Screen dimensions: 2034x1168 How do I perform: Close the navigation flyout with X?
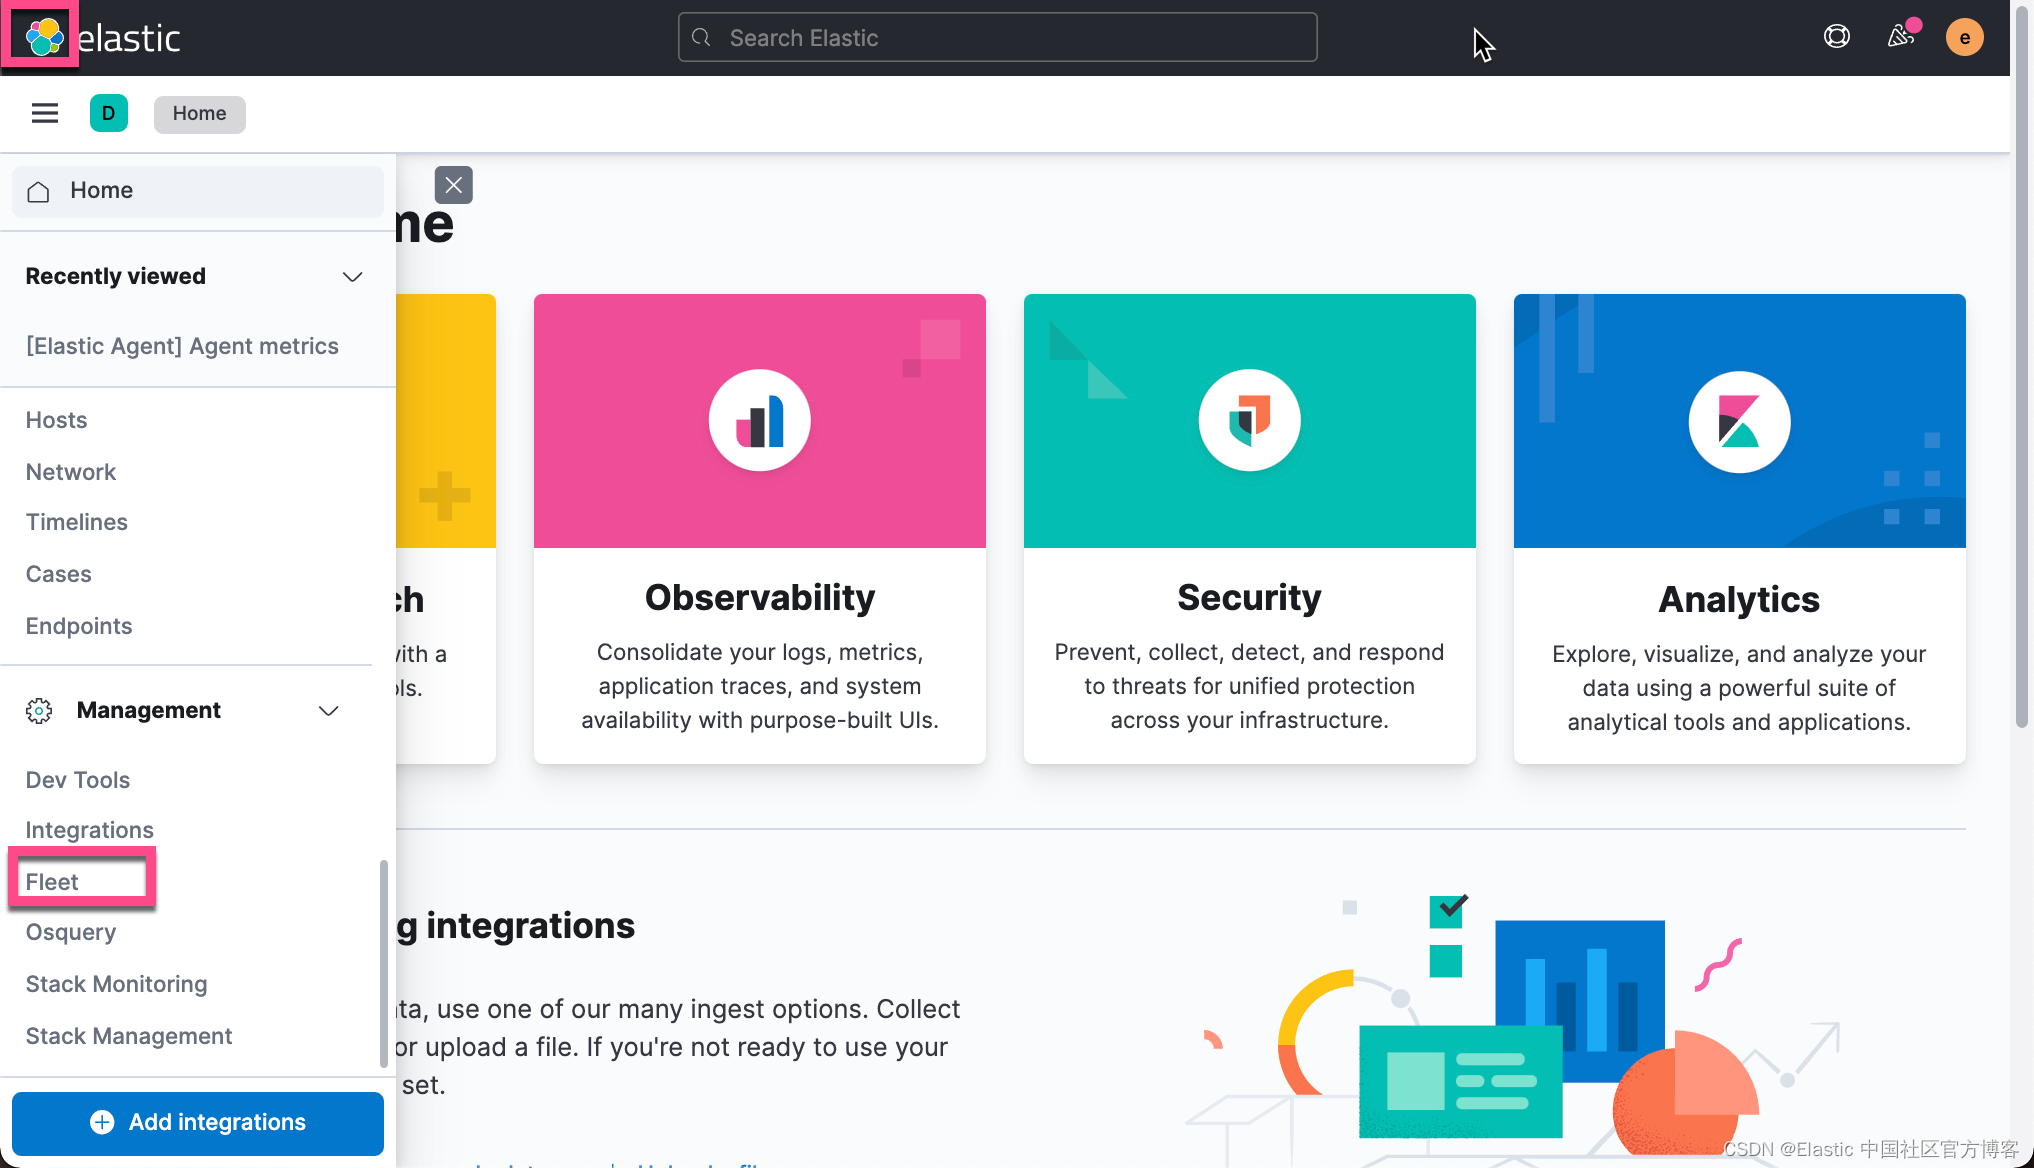pyautogui.click(x=453, y=185)
